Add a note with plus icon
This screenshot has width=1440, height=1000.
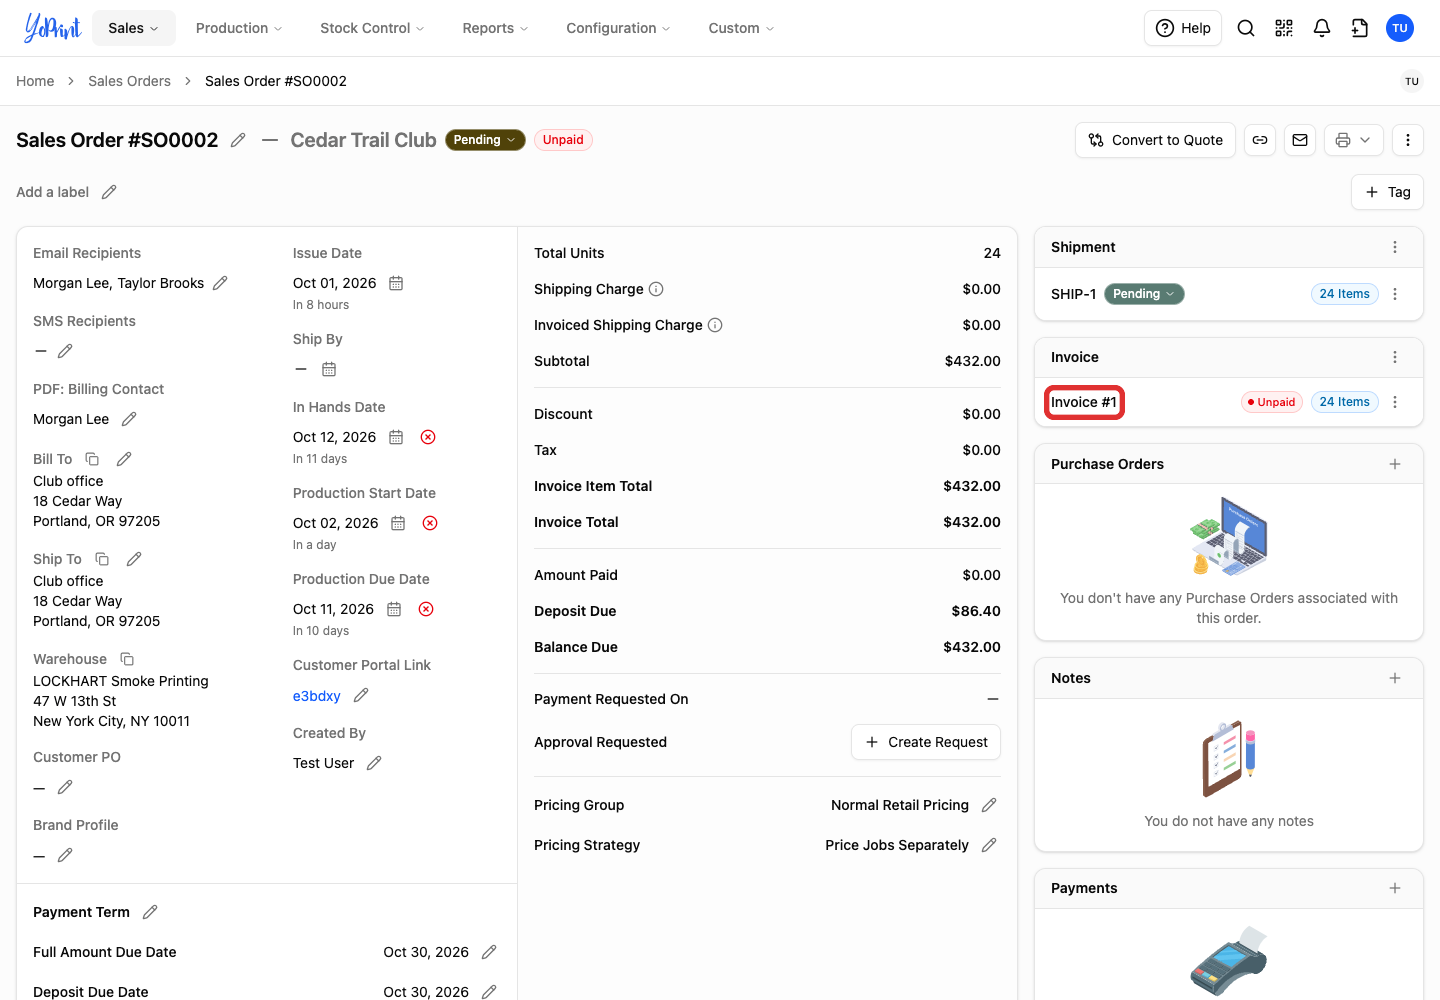1395,678
